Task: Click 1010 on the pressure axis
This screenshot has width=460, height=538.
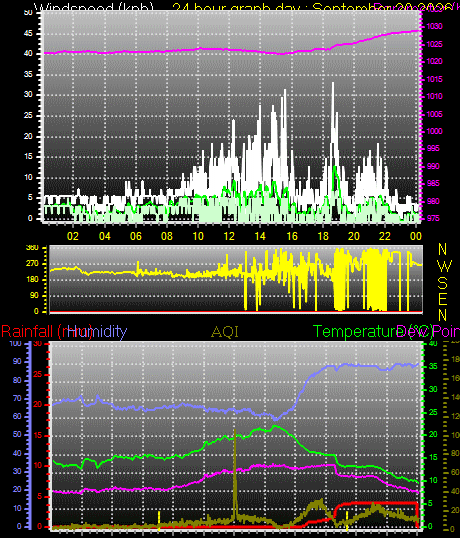Action: (434, 96)
